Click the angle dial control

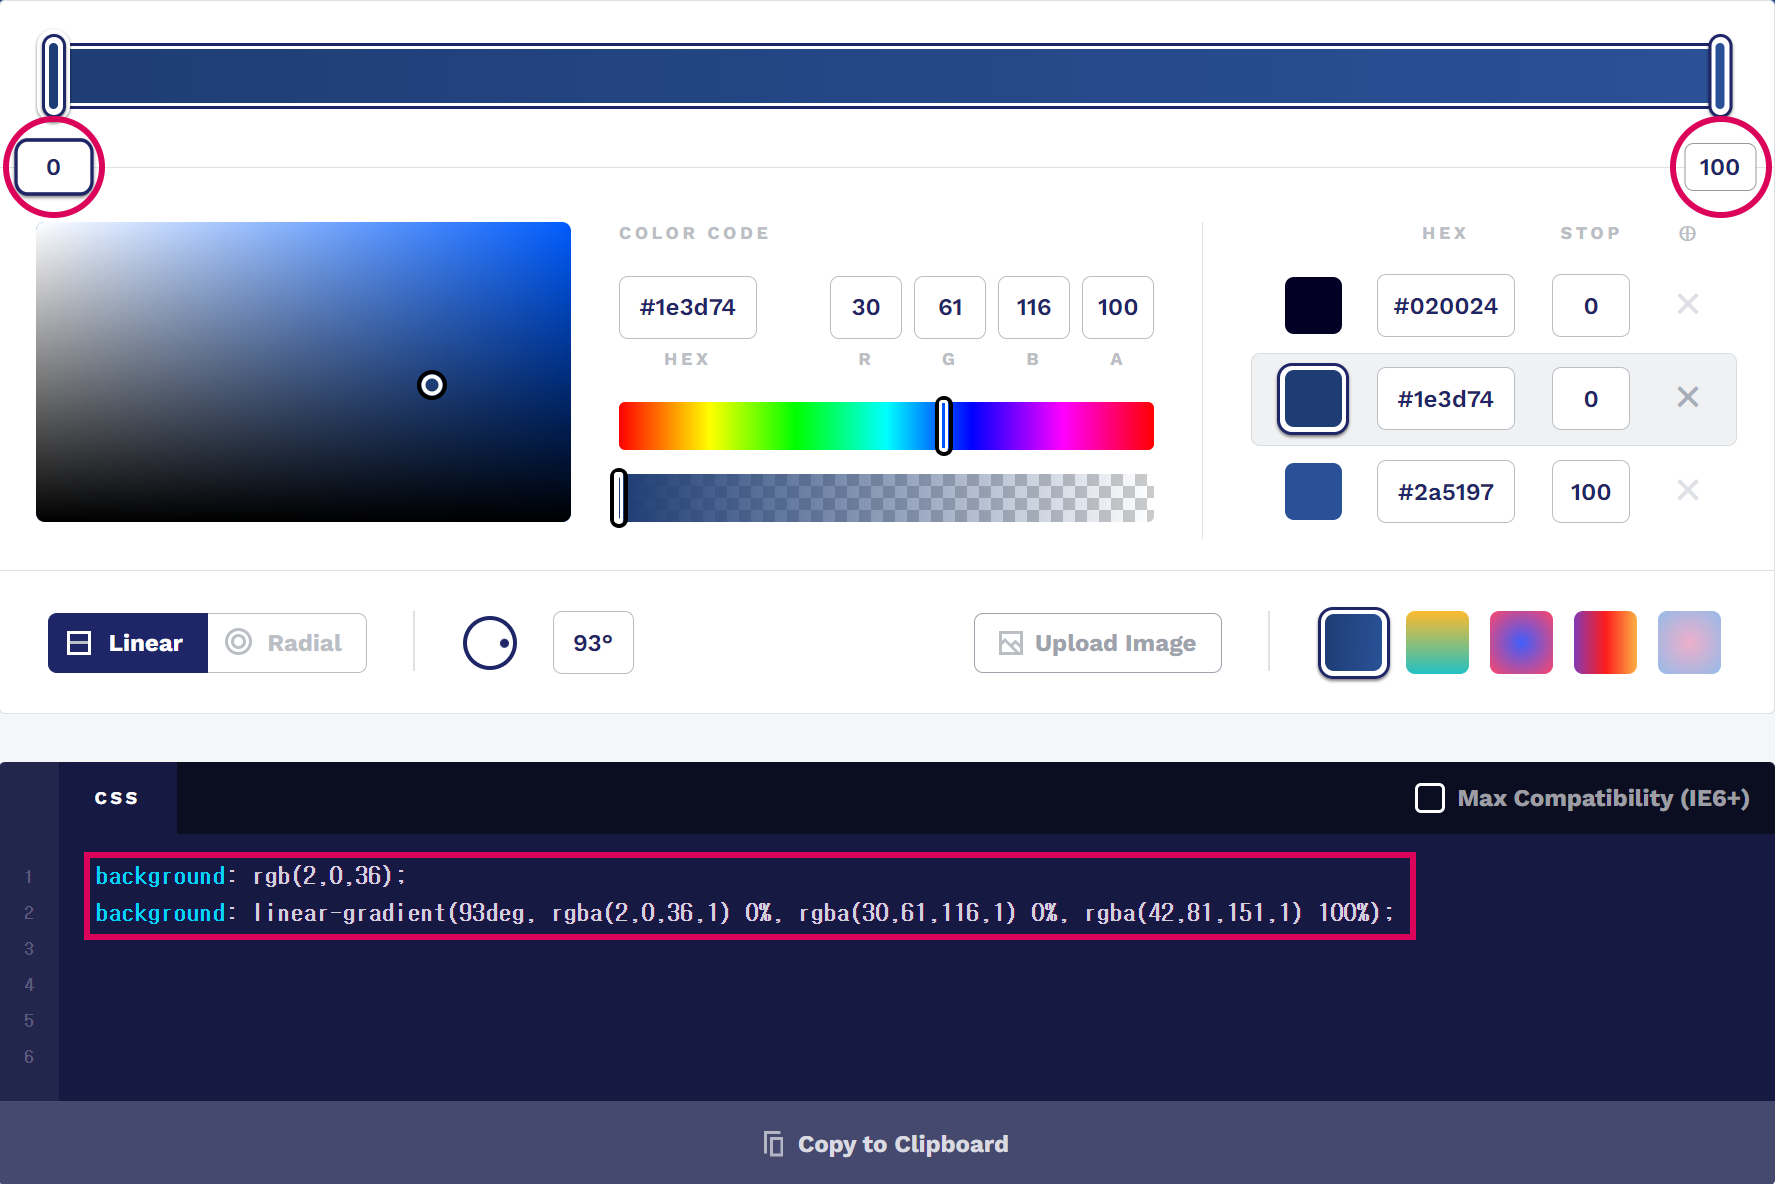point(490,643)
